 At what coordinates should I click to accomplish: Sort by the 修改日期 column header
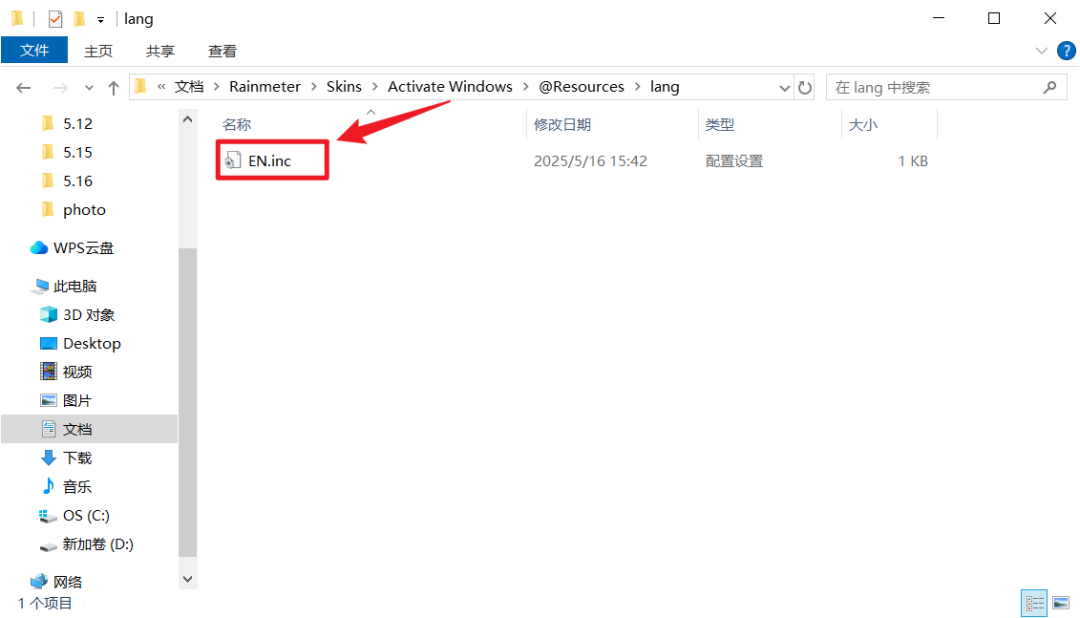(562, 125)
